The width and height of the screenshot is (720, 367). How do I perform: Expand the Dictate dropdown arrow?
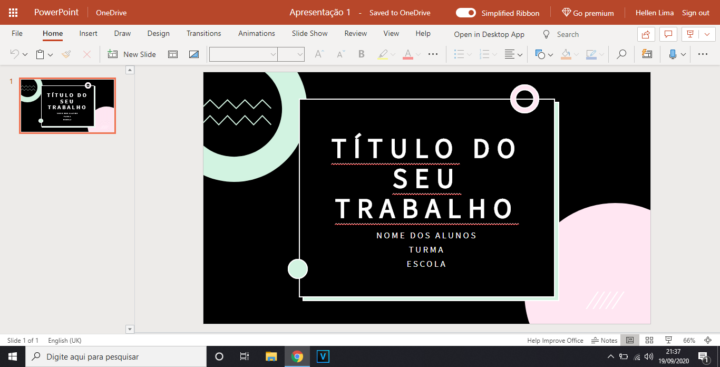point(683,55)
